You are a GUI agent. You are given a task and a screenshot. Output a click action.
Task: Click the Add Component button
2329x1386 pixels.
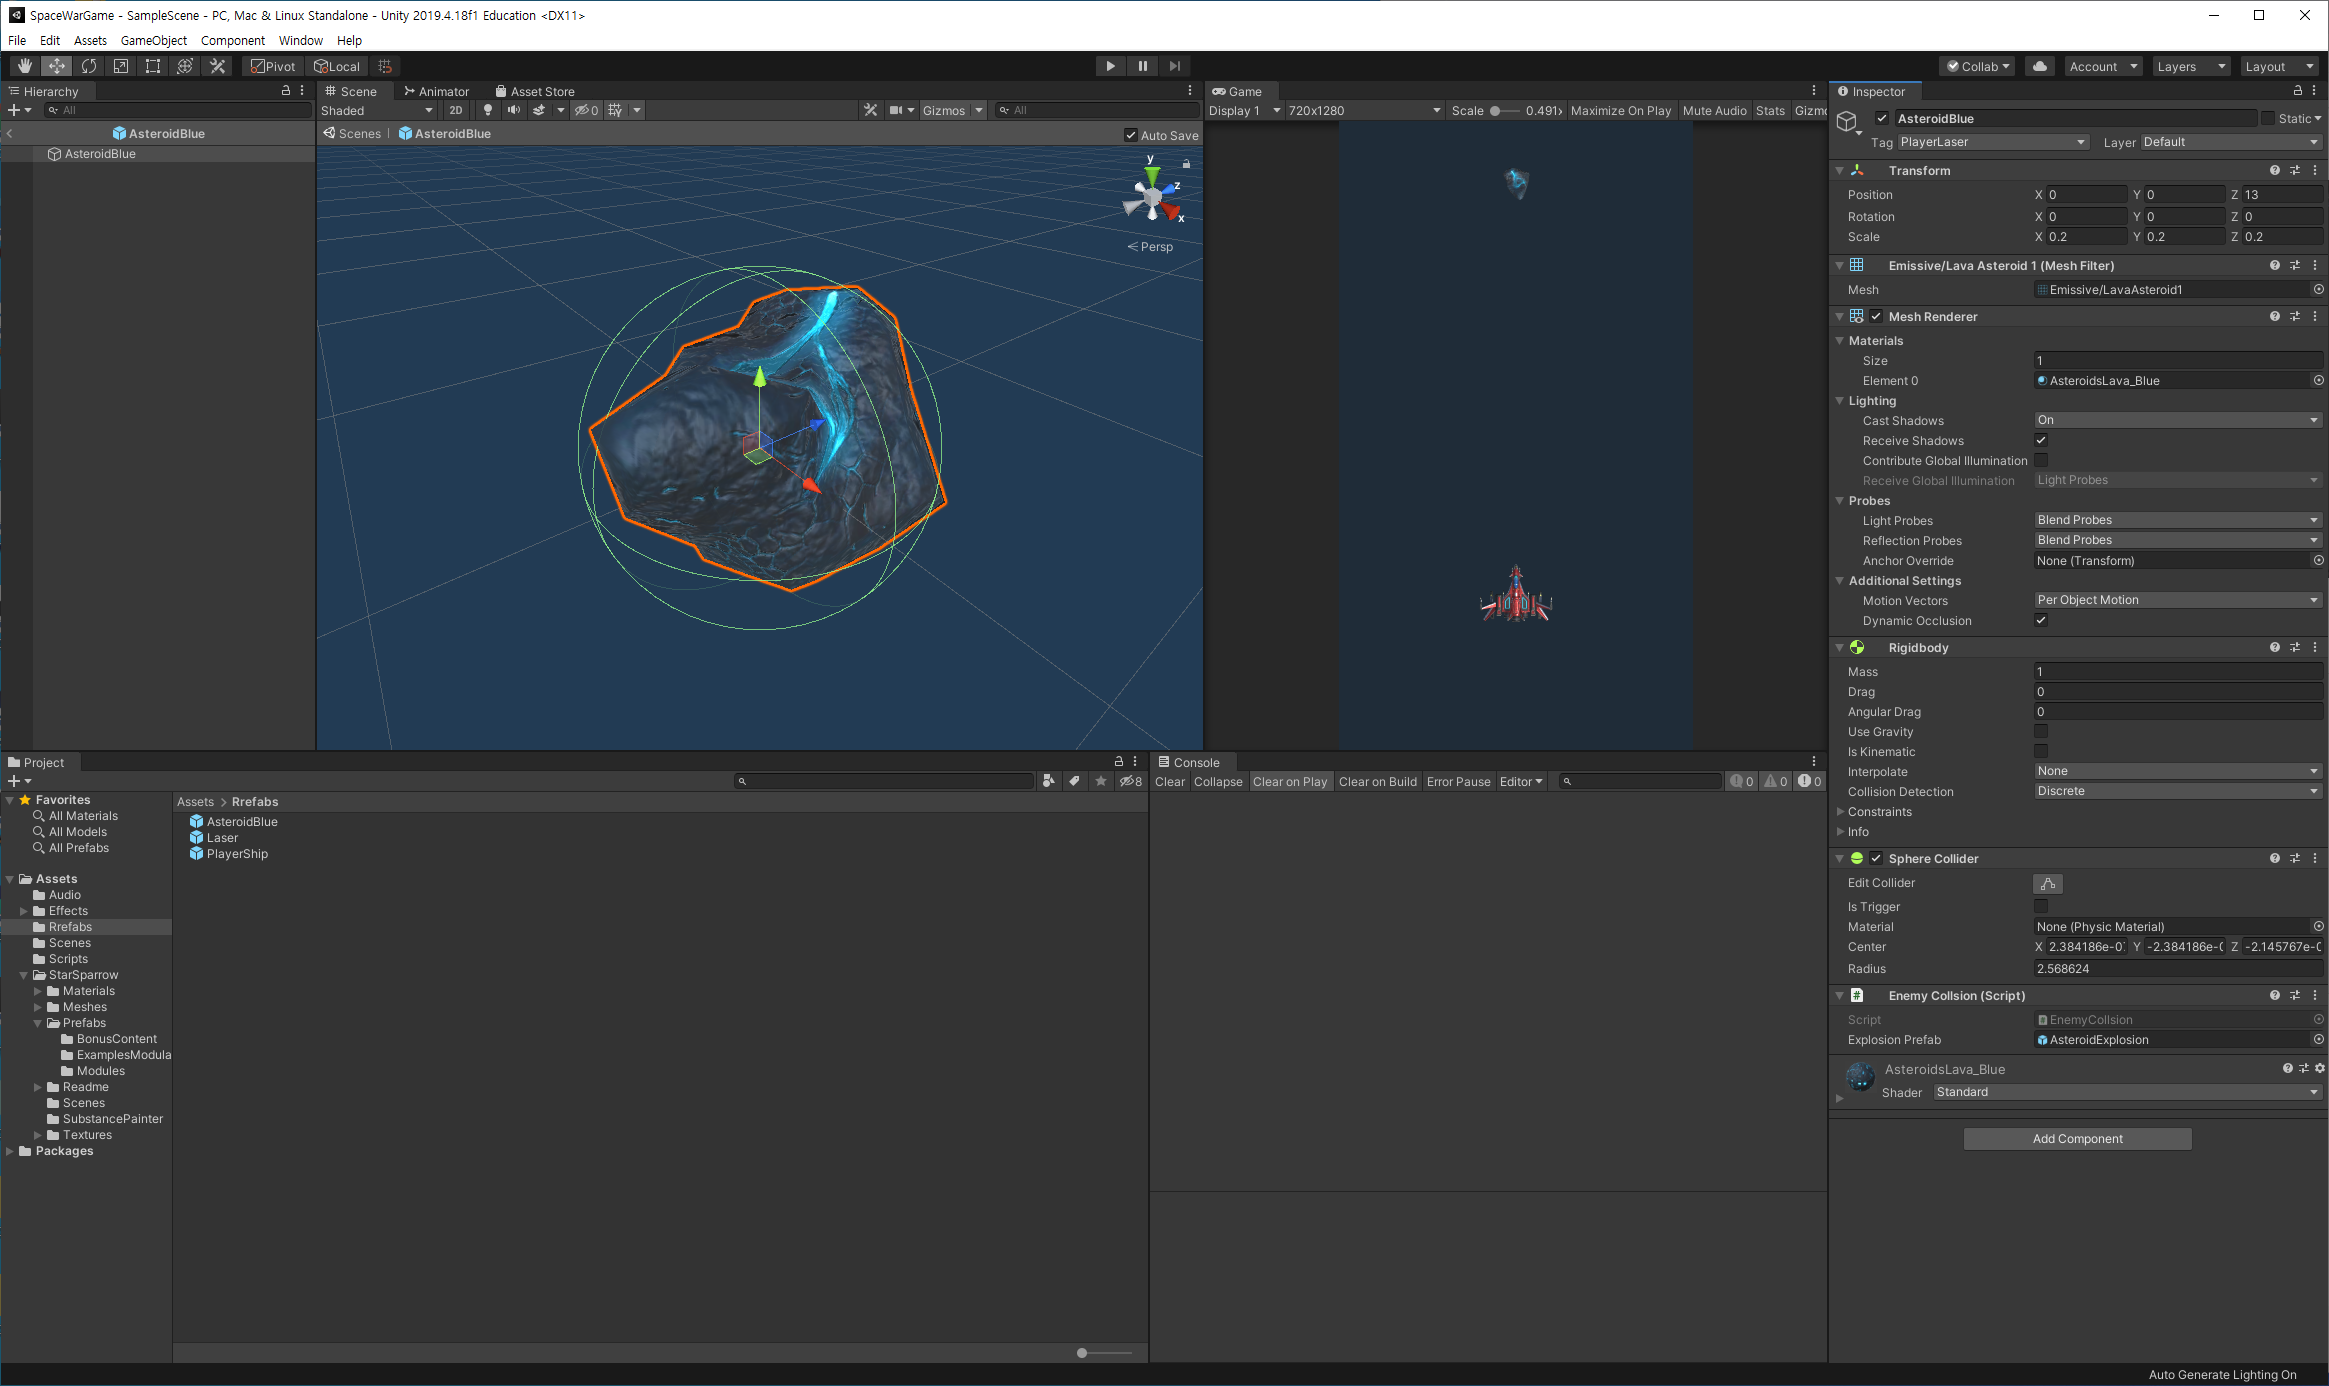coord(2077,1139)
